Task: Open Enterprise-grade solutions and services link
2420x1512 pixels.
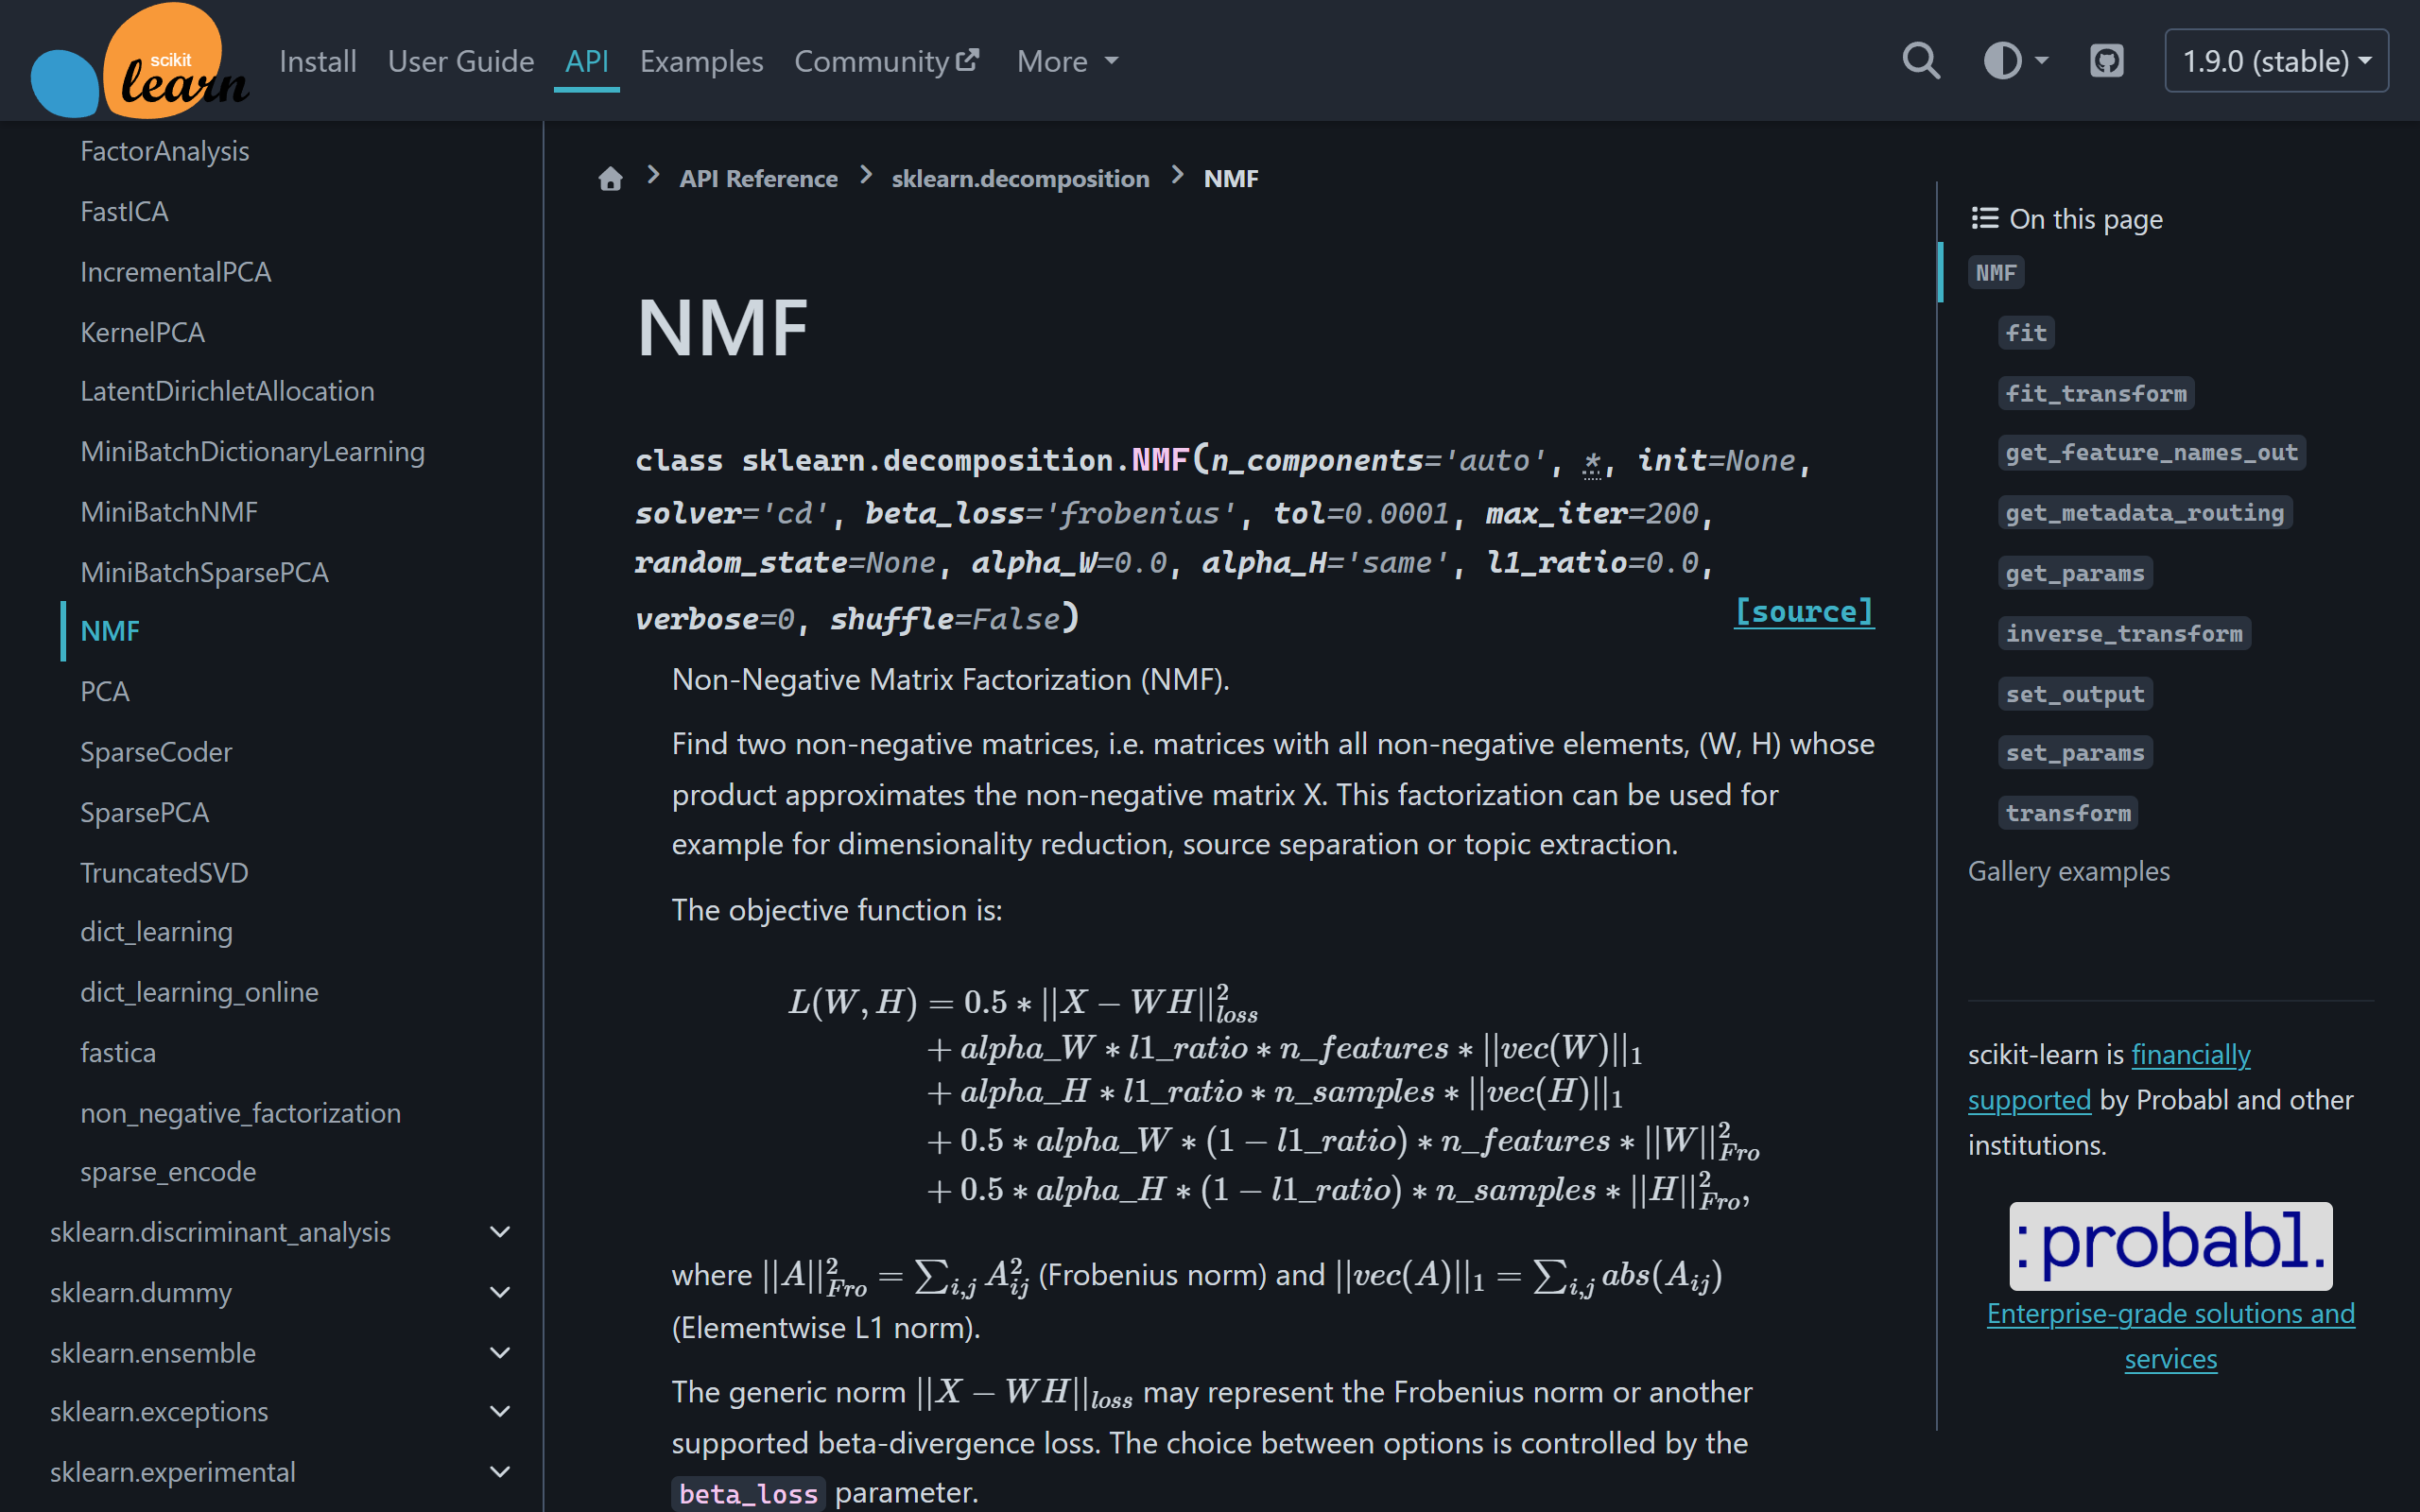Action: click(x=2170, y=1336)
